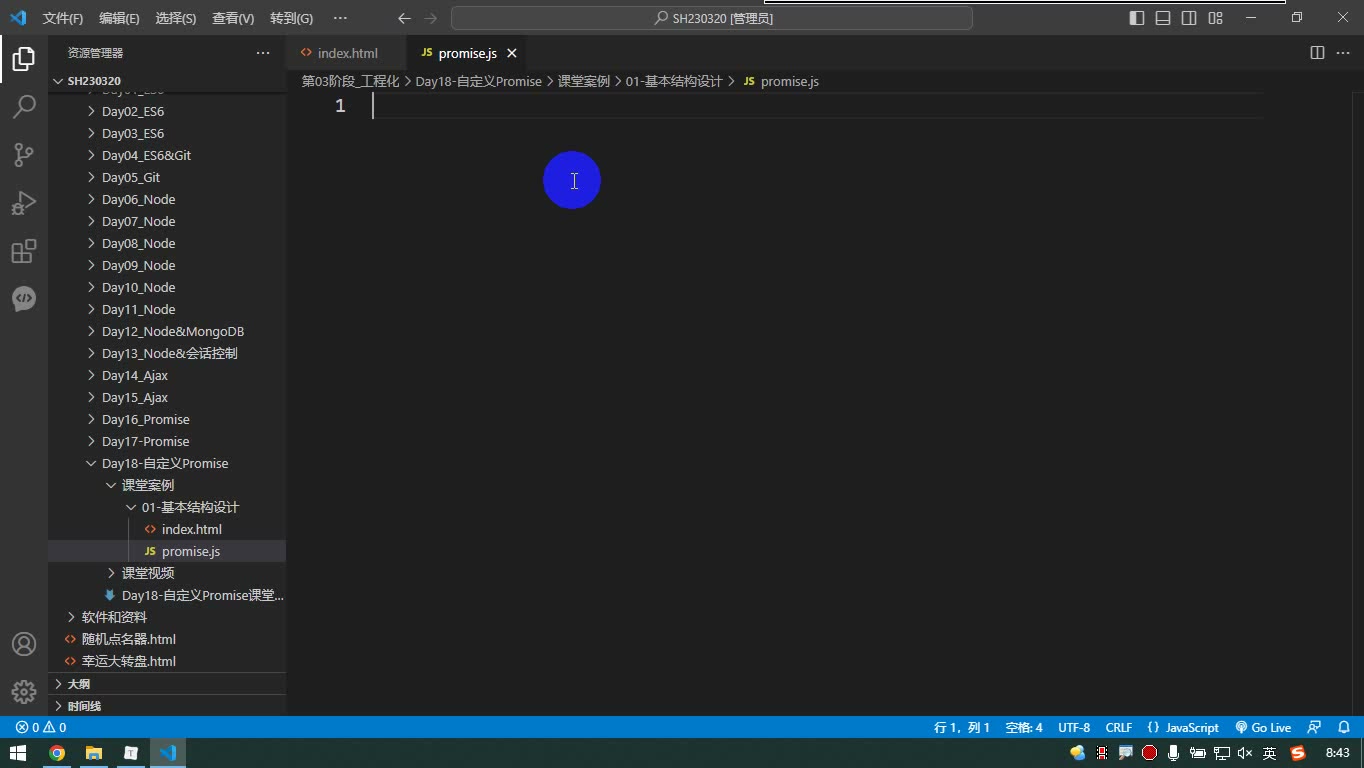This screenshot has width=1364, height=768.
Task: Click the Go Live status bar button
Action: (x=1263, y=727)
